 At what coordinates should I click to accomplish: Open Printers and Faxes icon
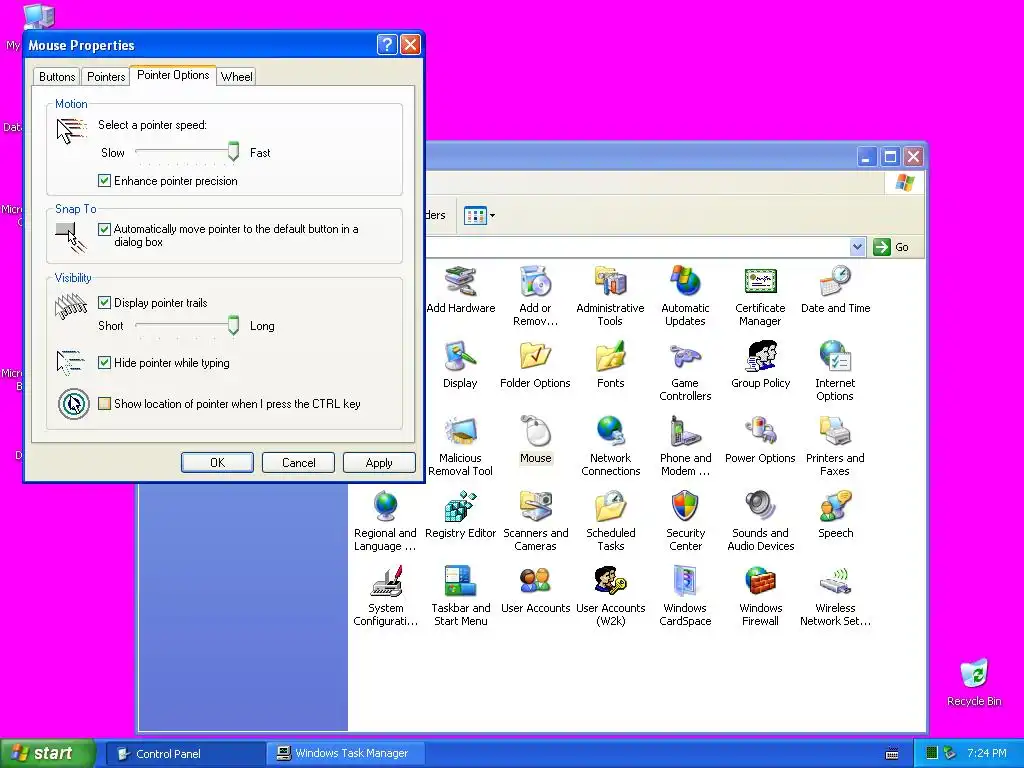(835, 446)
